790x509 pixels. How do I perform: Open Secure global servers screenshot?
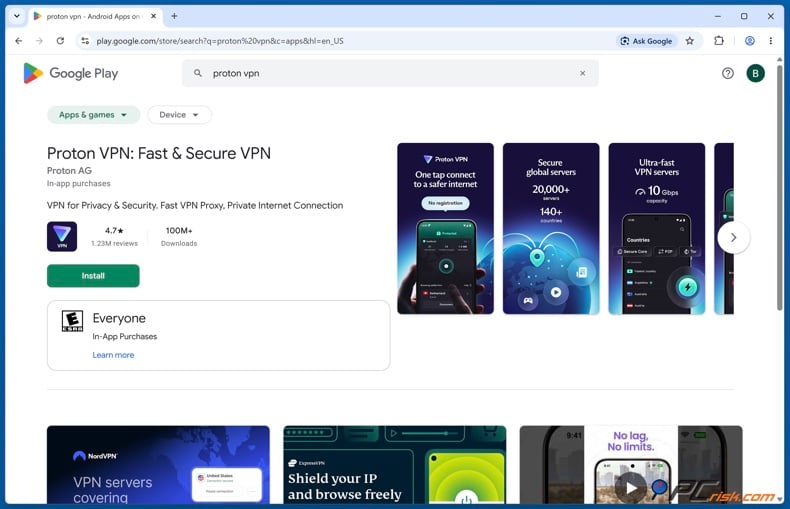551,228
